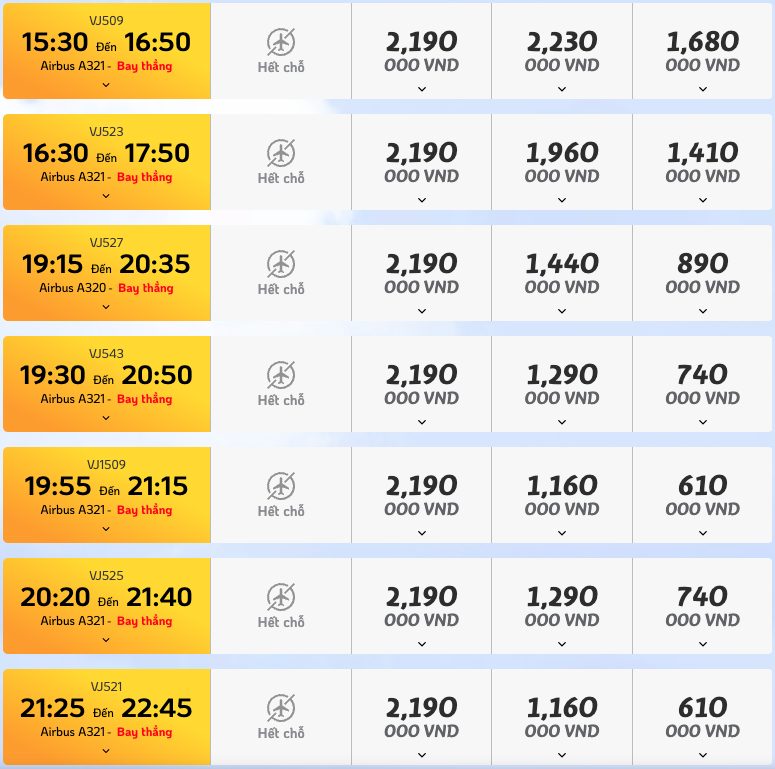Expand chevron below 1,680 fare for VJ509
The image size is (775, 769).
(703, 89)
